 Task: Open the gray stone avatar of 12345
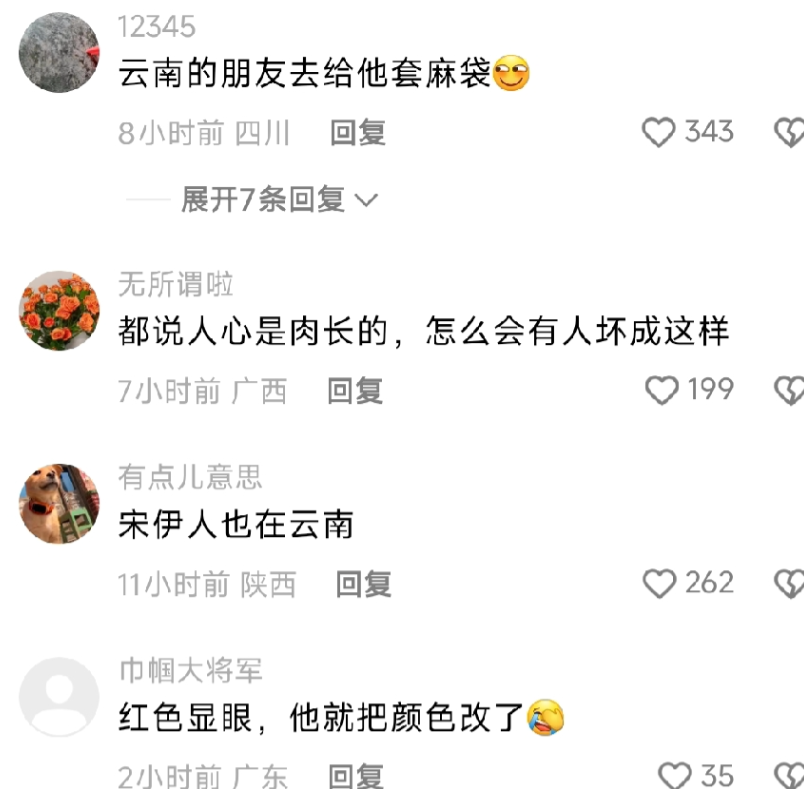click(x=59, y=53)
